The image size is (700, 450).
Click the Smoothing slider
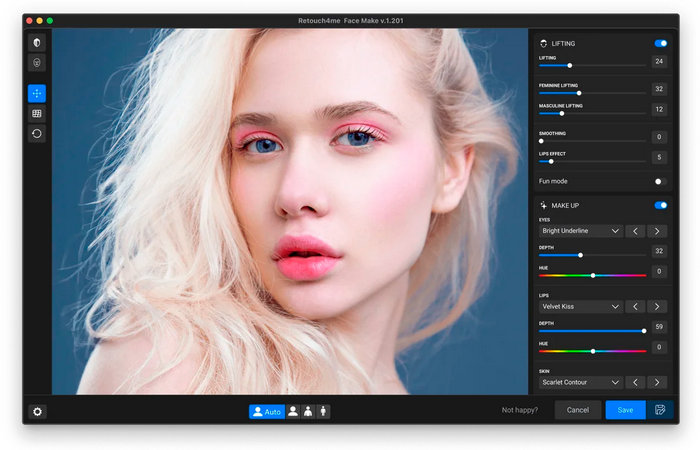[x=592, y=141]
